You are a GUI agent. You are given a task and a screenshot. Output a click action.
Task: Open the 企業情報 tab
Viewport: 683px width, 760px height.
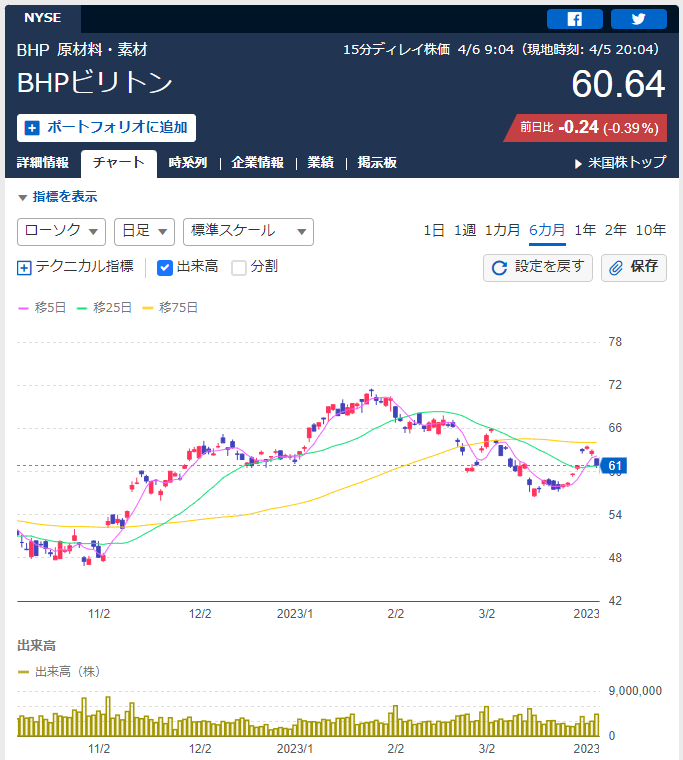(257, 162)
